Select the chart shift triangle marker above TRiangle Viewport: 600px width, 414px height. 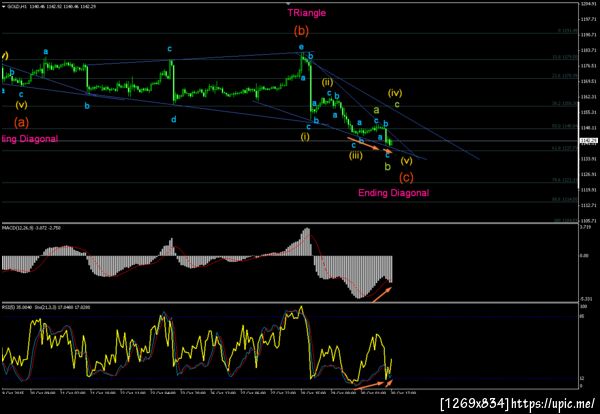pos(289,3)
